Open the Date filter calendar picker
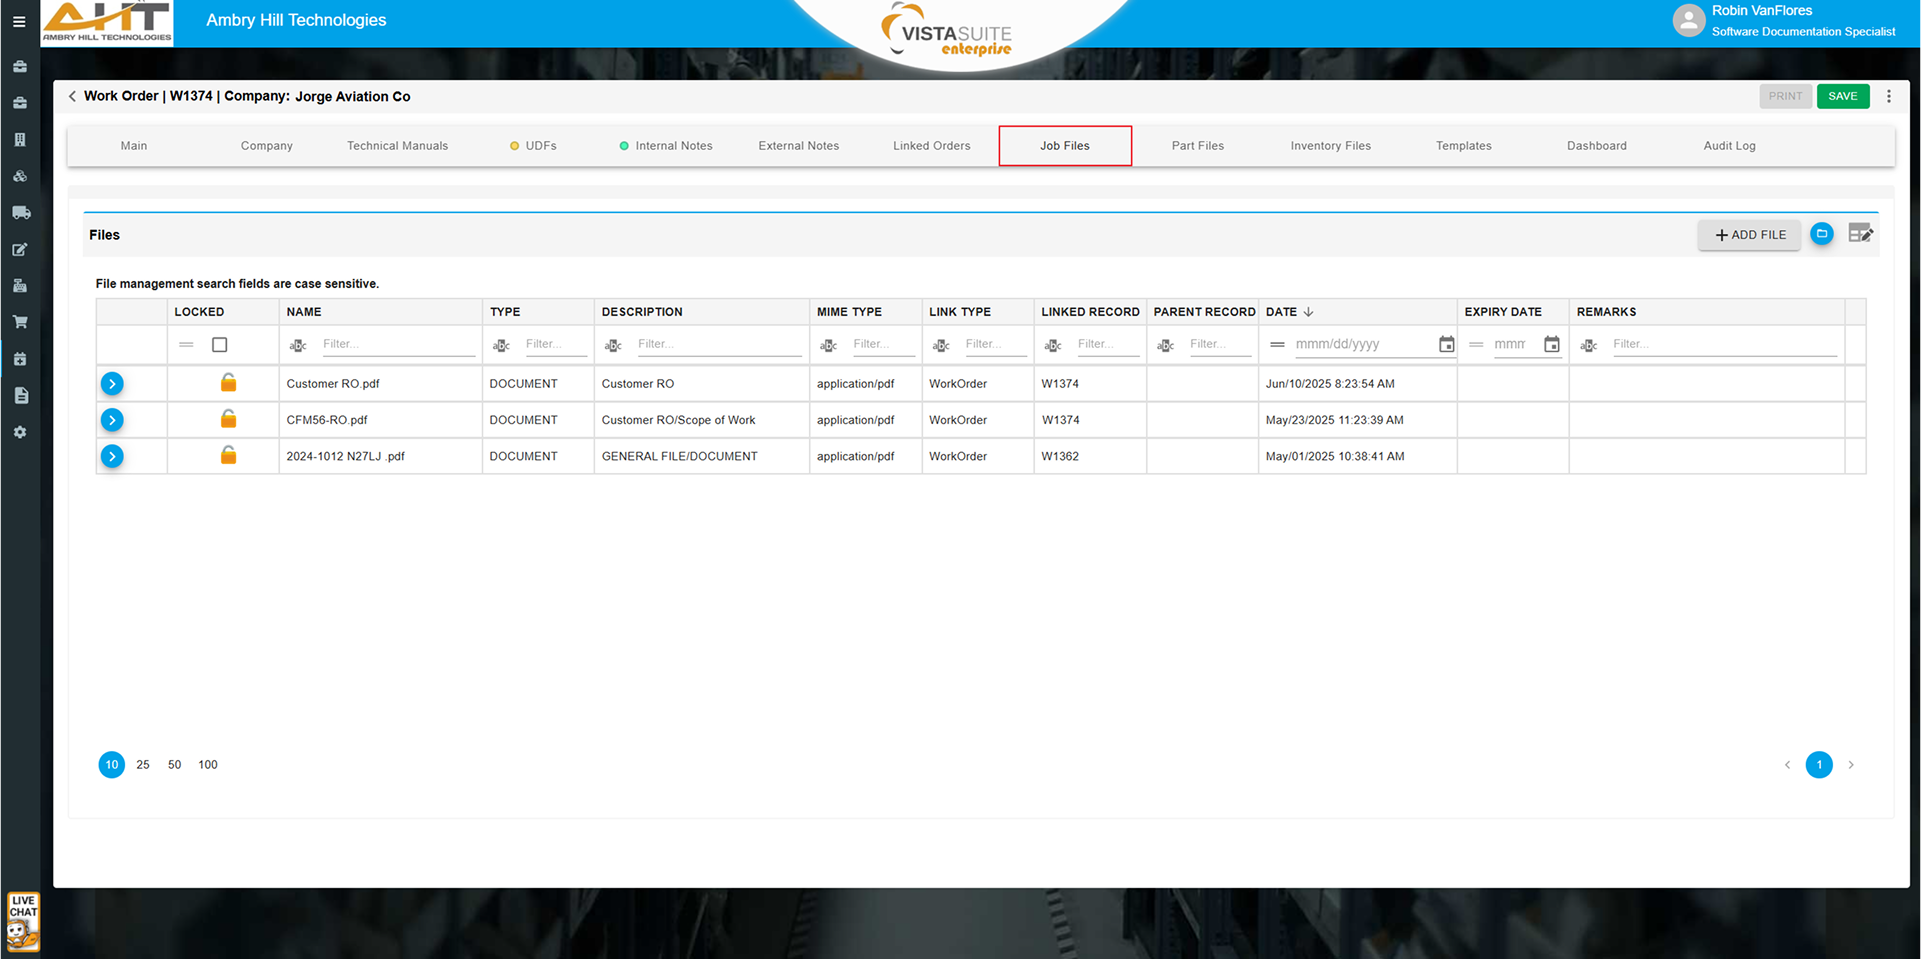The width and height of the screenshot is (1921, 959). click(1446, 345)
